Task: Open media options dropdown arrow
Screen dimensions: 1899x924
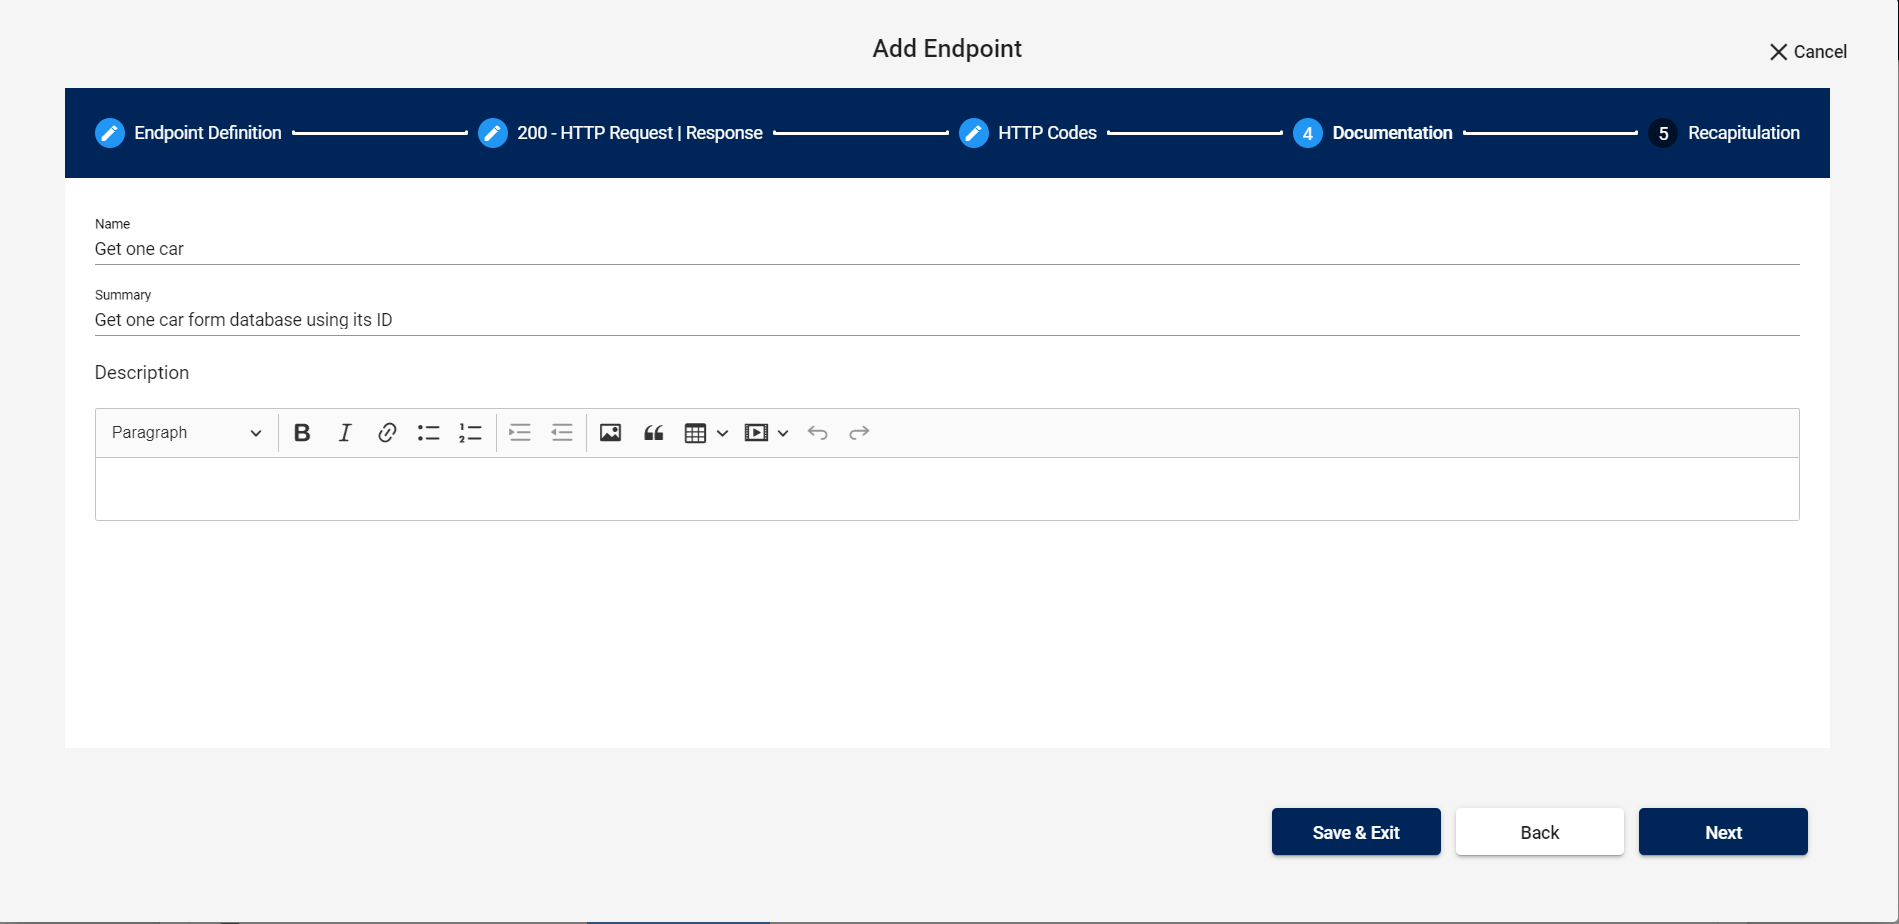Action: (x=783, y=433)
